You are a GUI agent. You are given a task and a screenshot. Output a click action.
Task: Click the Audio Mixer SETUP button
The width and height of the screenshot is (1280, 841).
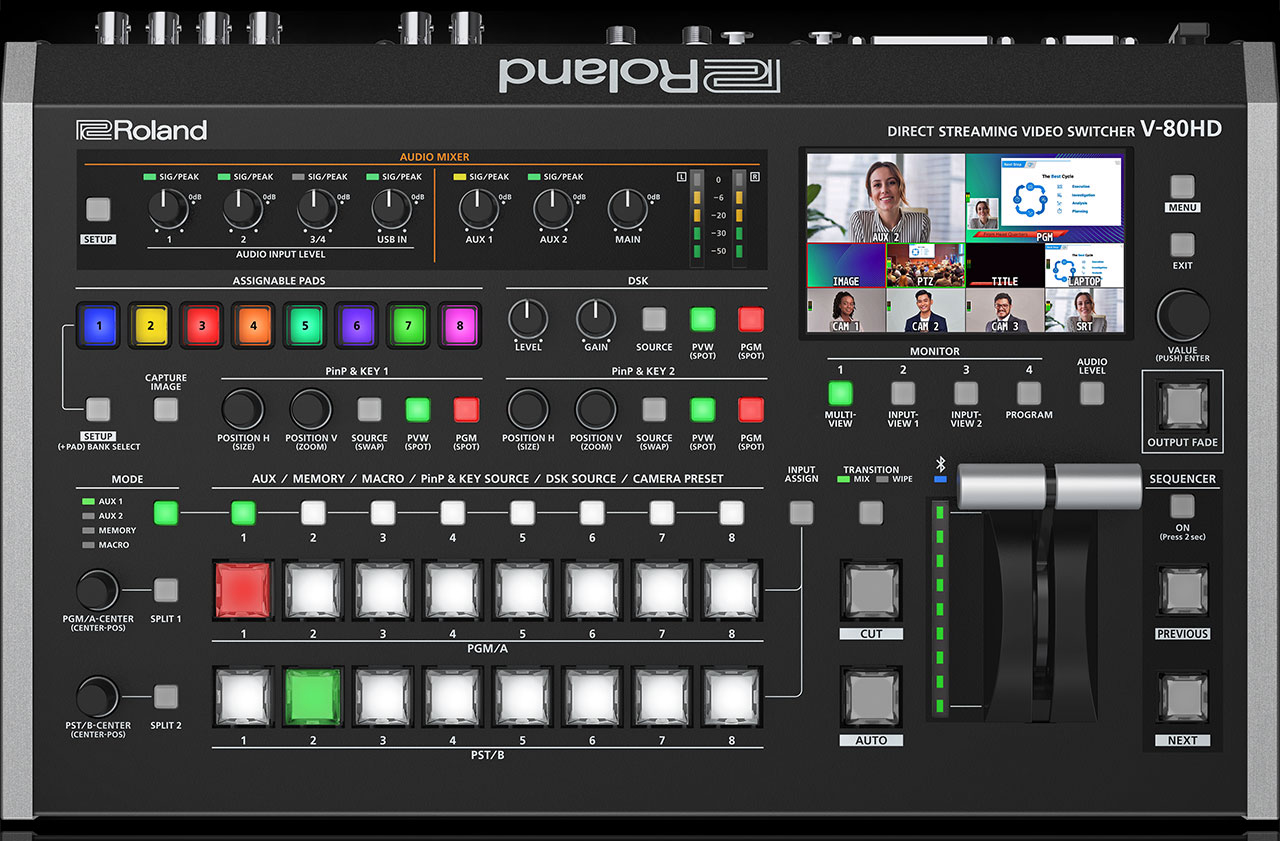point(98,209)
